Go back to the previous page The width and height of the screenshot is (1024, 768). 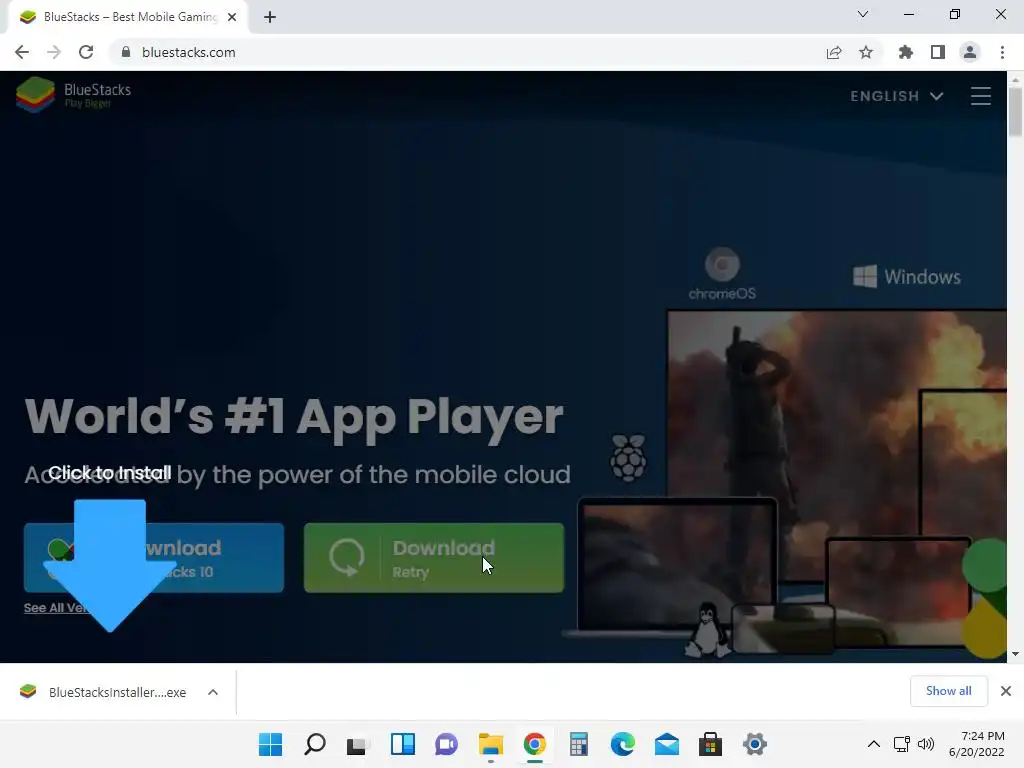tap(22, 52)
